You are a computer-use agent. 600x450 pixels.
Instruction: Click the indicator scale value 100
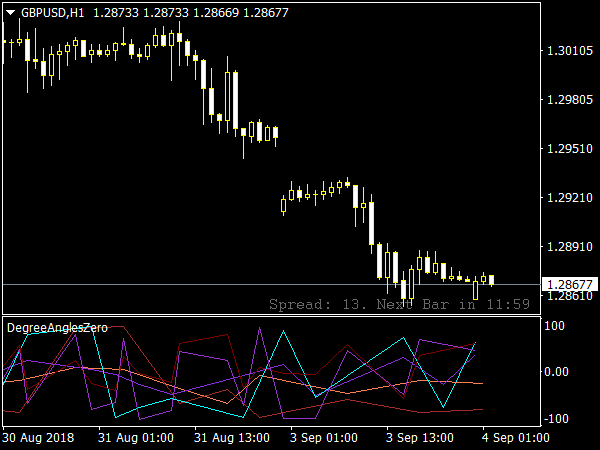pos(554,326)
